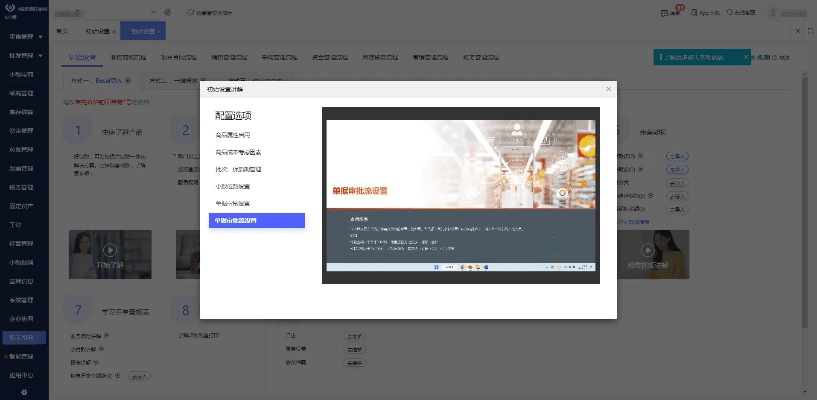The width and height of the screenshot is (817, 400).
Task: Select the 方式一 Excel导入 tab
Action: [x=97, y=79]
